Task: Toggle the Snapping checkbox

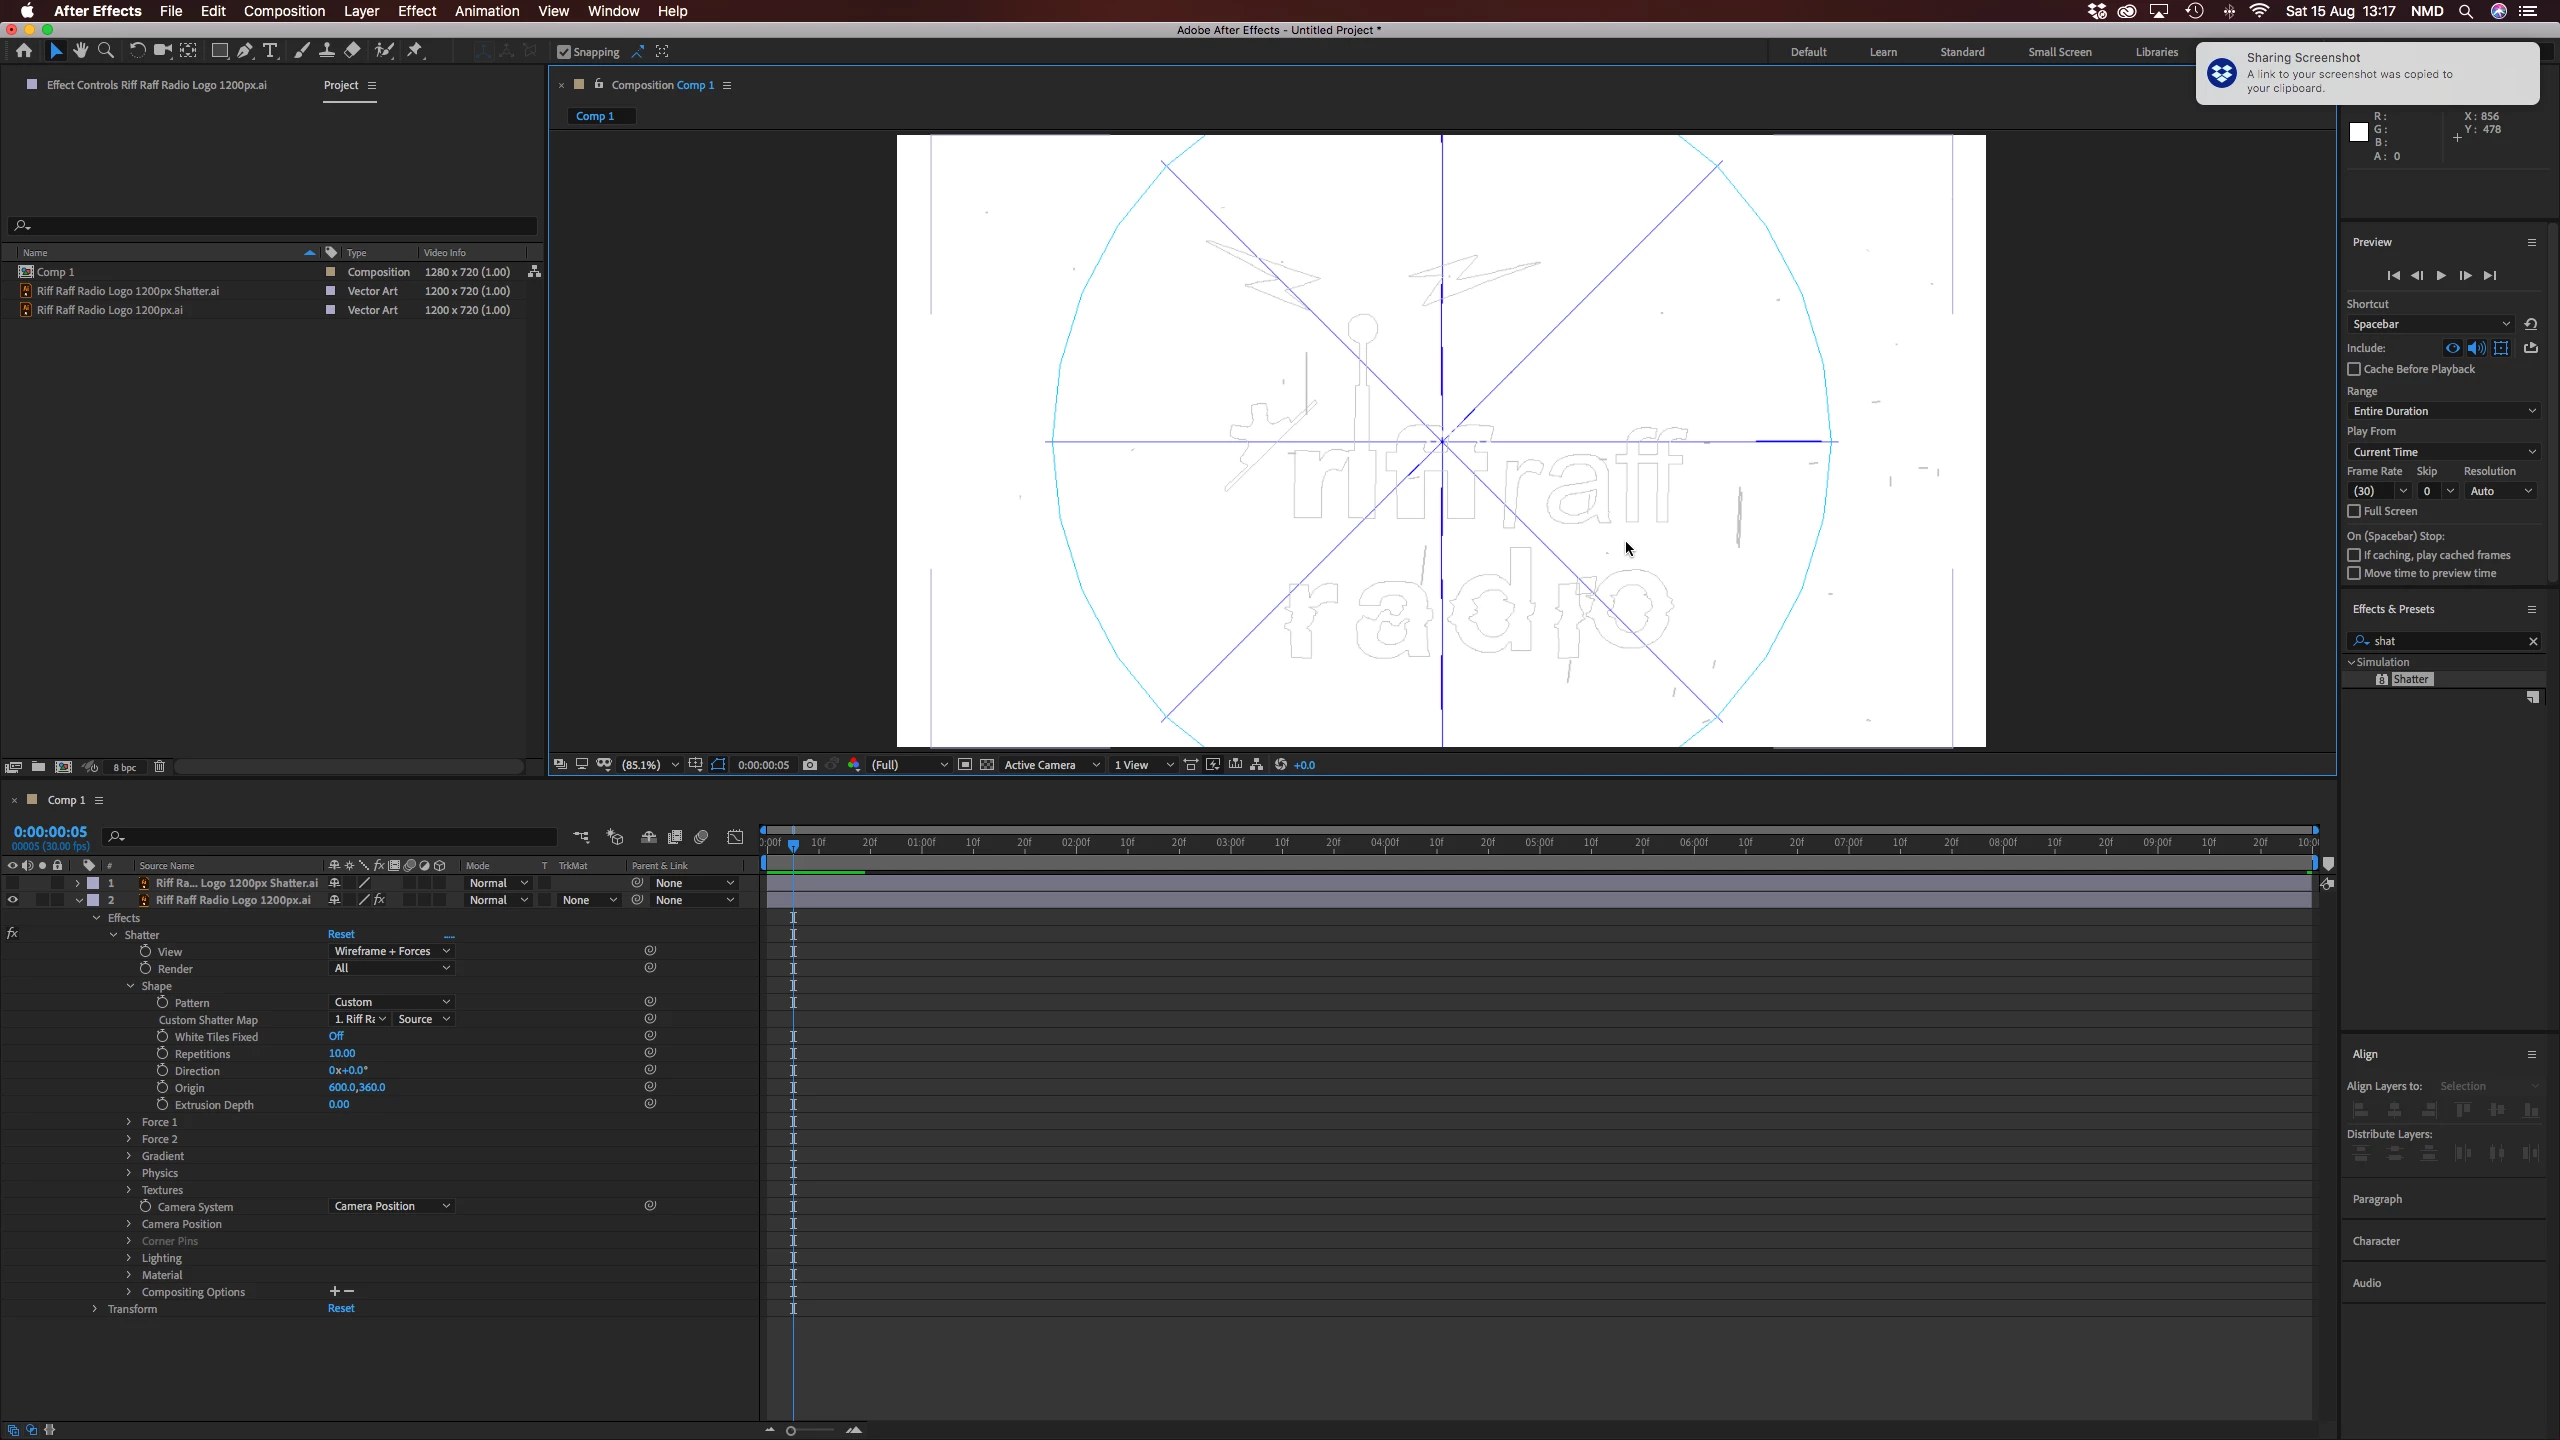Action: (x=564, y=52)
